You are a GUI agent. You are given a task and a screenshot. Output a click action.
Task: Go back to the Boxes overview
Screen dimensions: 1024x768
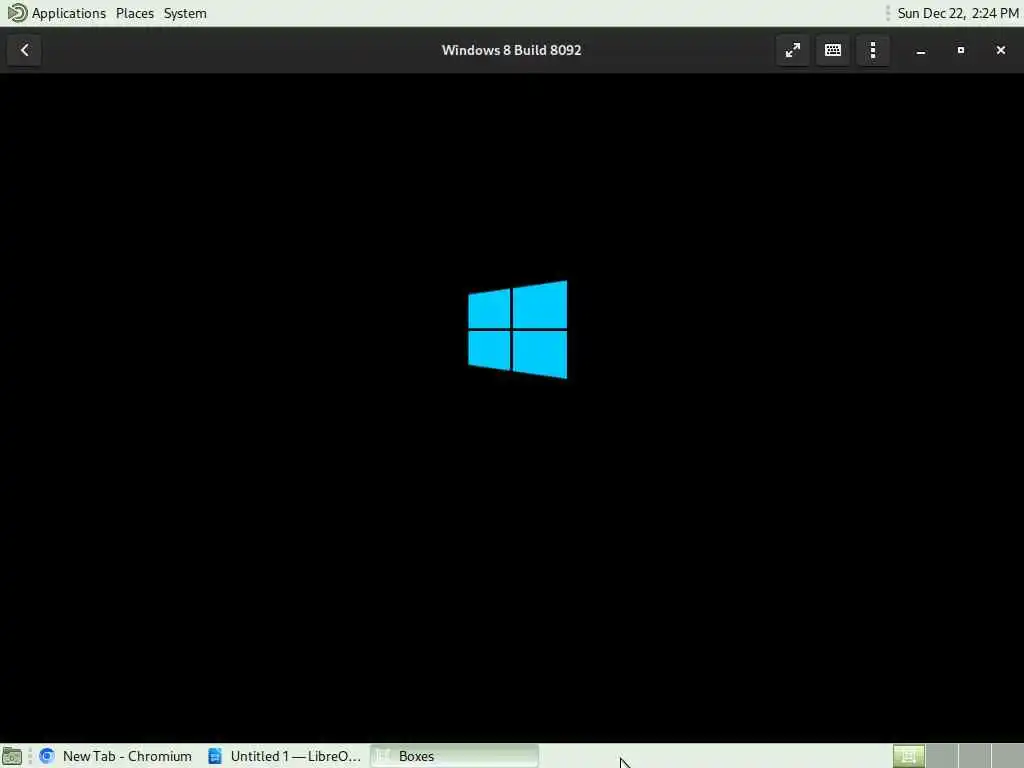pyautogui.click(x=24, y=50)
